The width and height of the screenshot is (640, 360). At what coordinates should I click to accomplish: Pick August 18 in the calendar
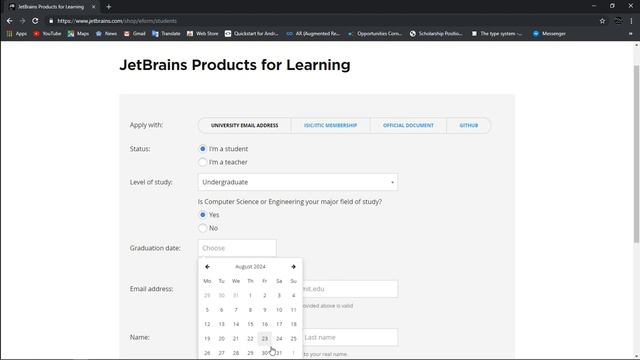pyautogui.click(x=293, y=324)
